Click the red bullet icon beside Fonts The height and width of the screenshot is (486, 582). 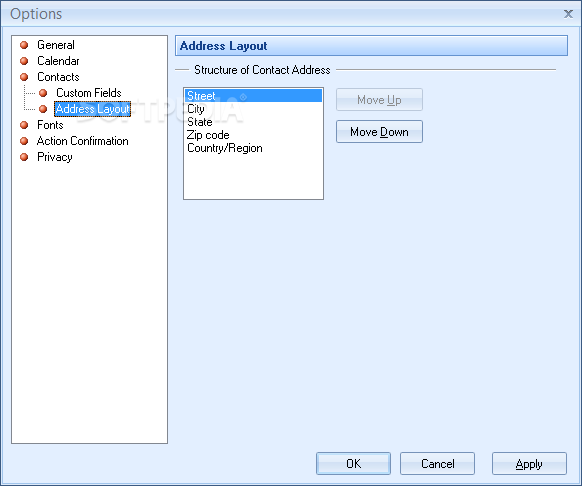[24, 125]
